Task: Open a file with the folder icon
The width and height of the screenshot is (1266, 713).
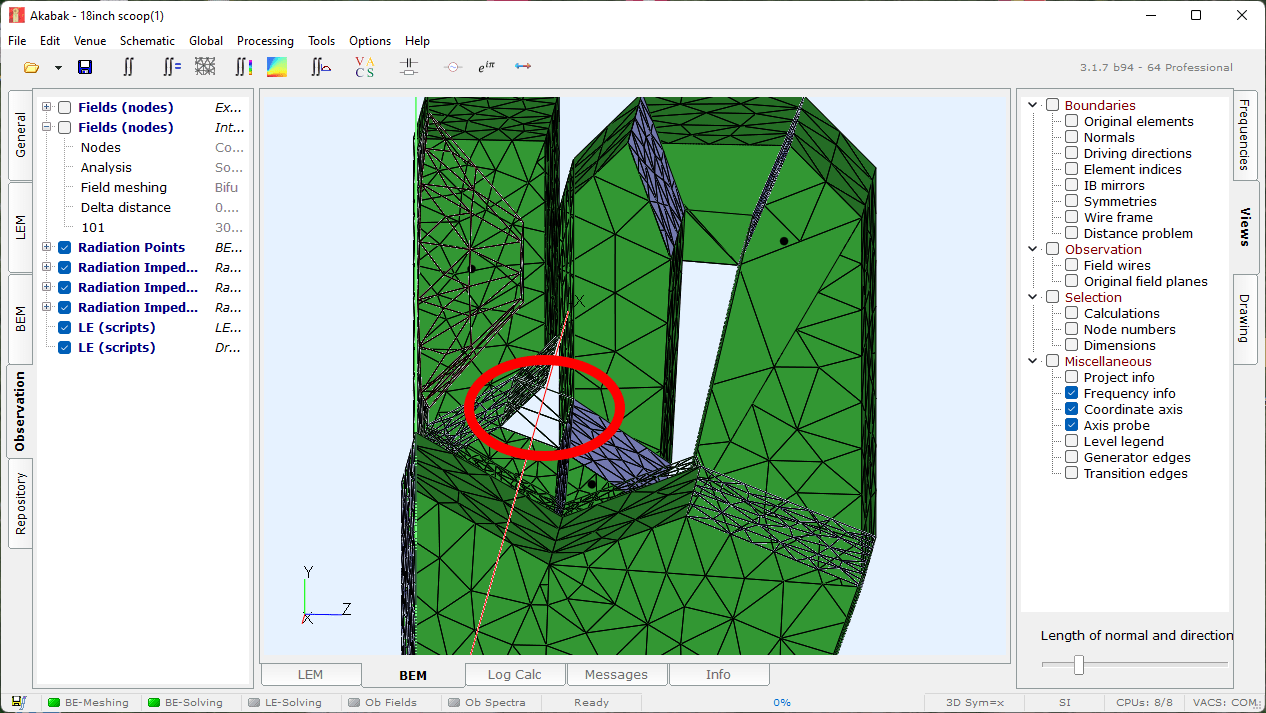Action: [31, 67]
